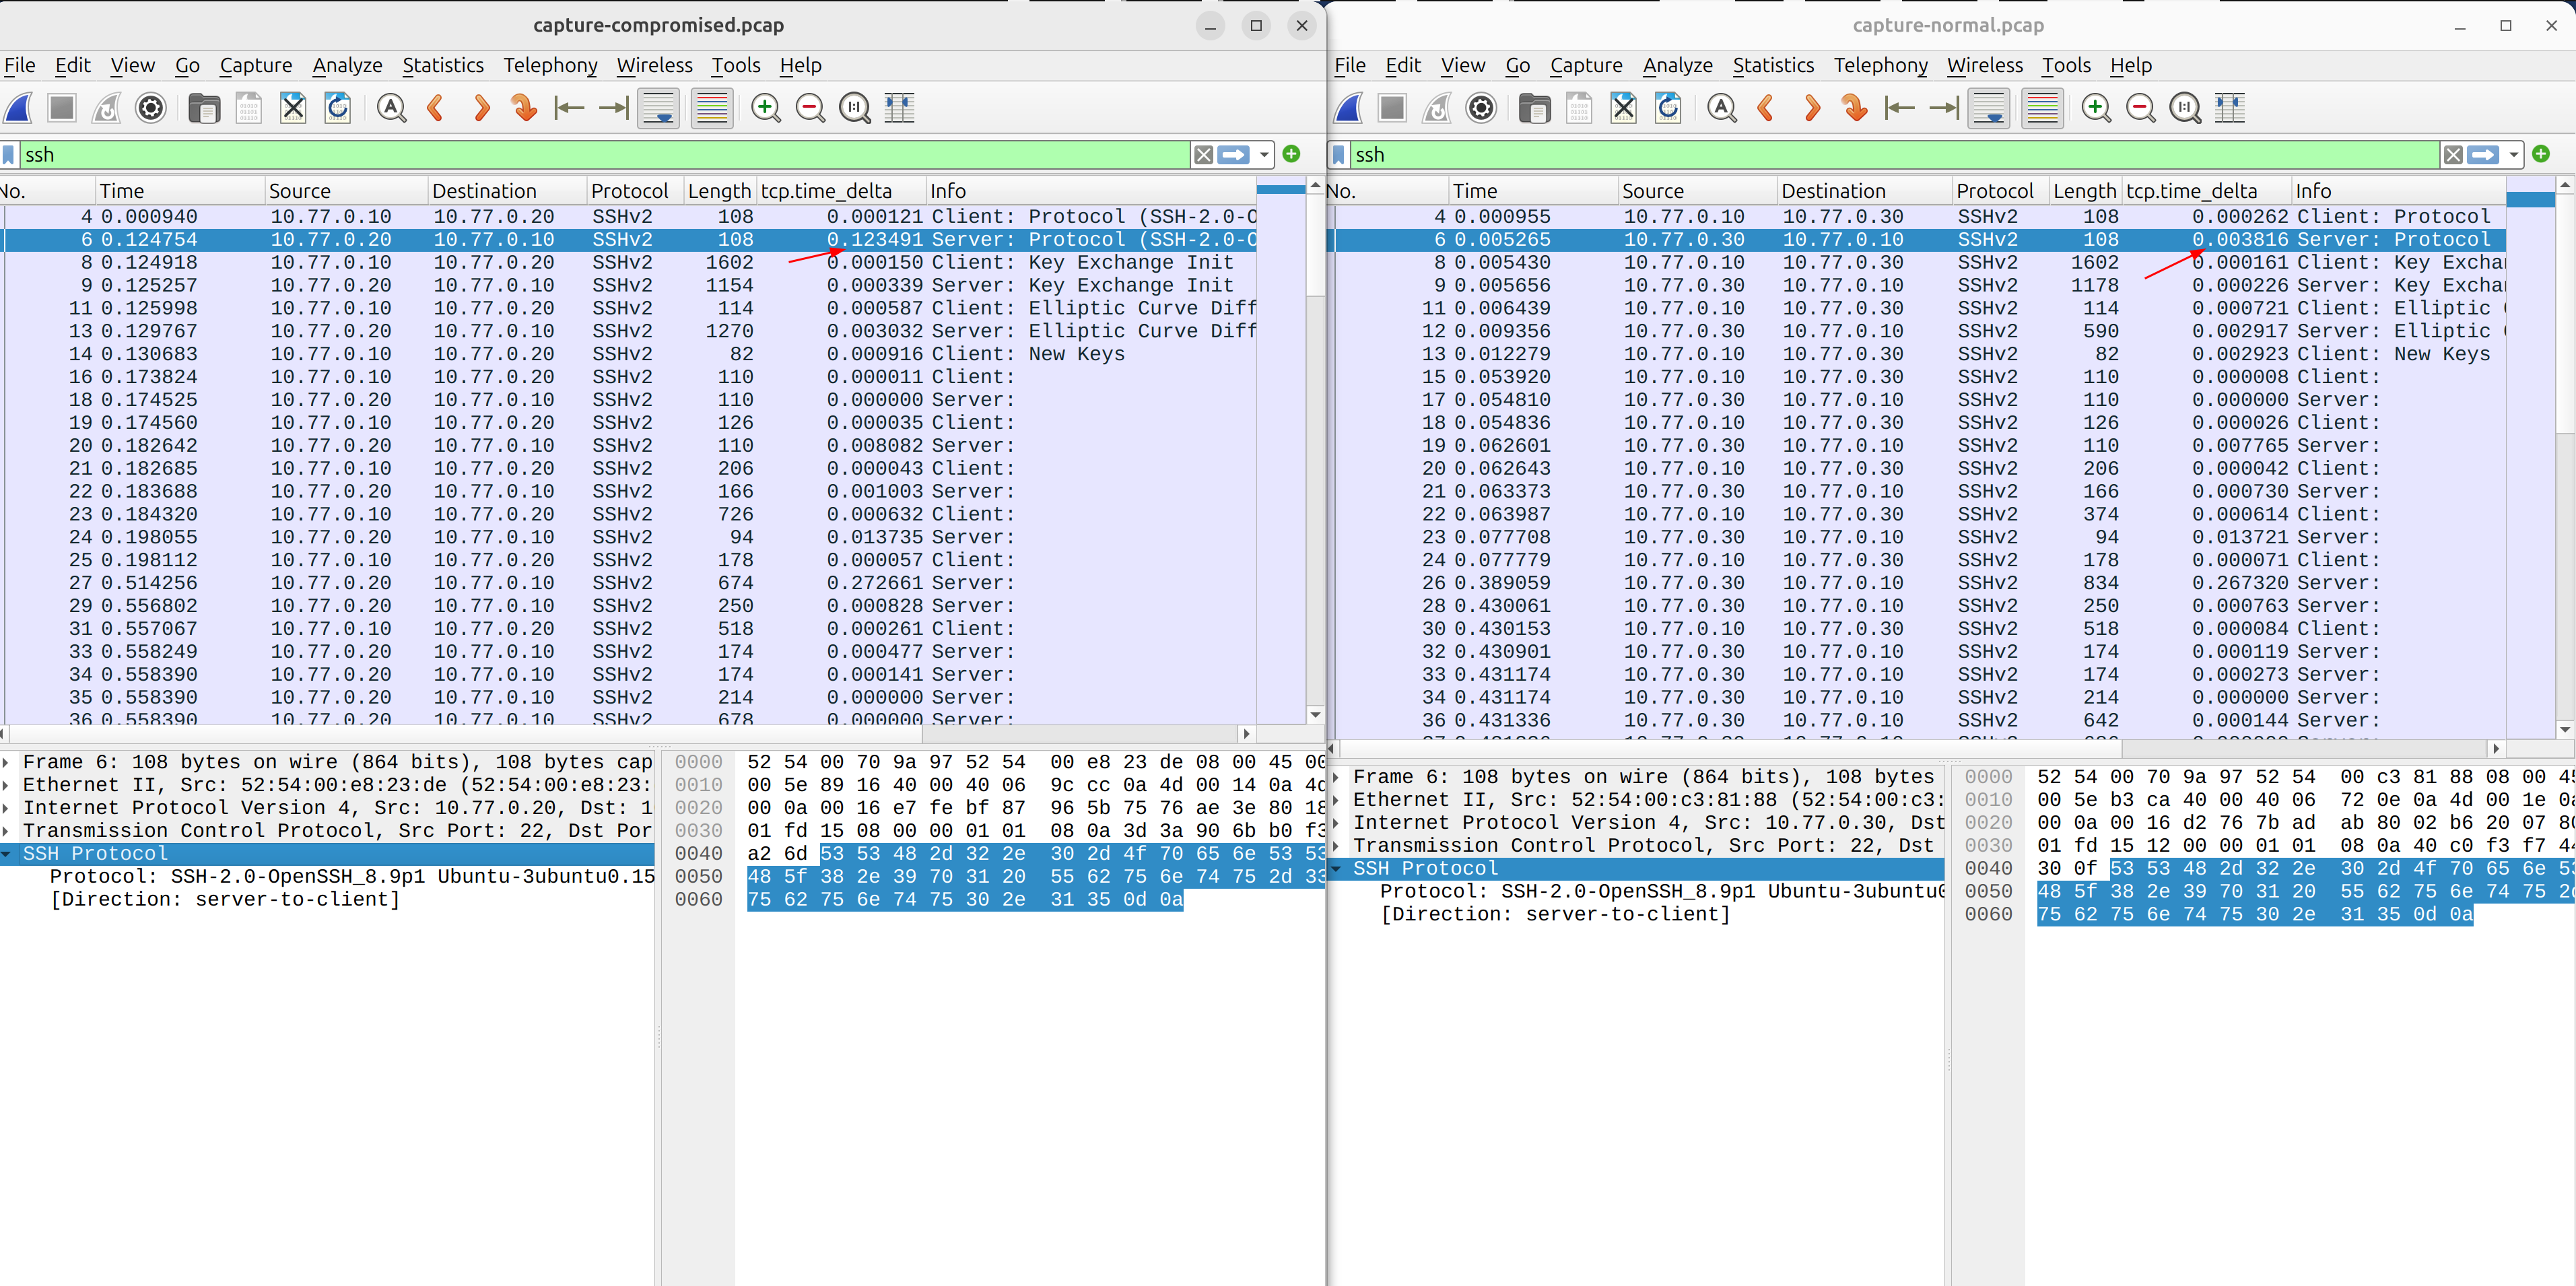Toggle auto-scroll during live capture in capture-compromised
Viewport: 2576px width, 1286px height.
coord(658,108)
